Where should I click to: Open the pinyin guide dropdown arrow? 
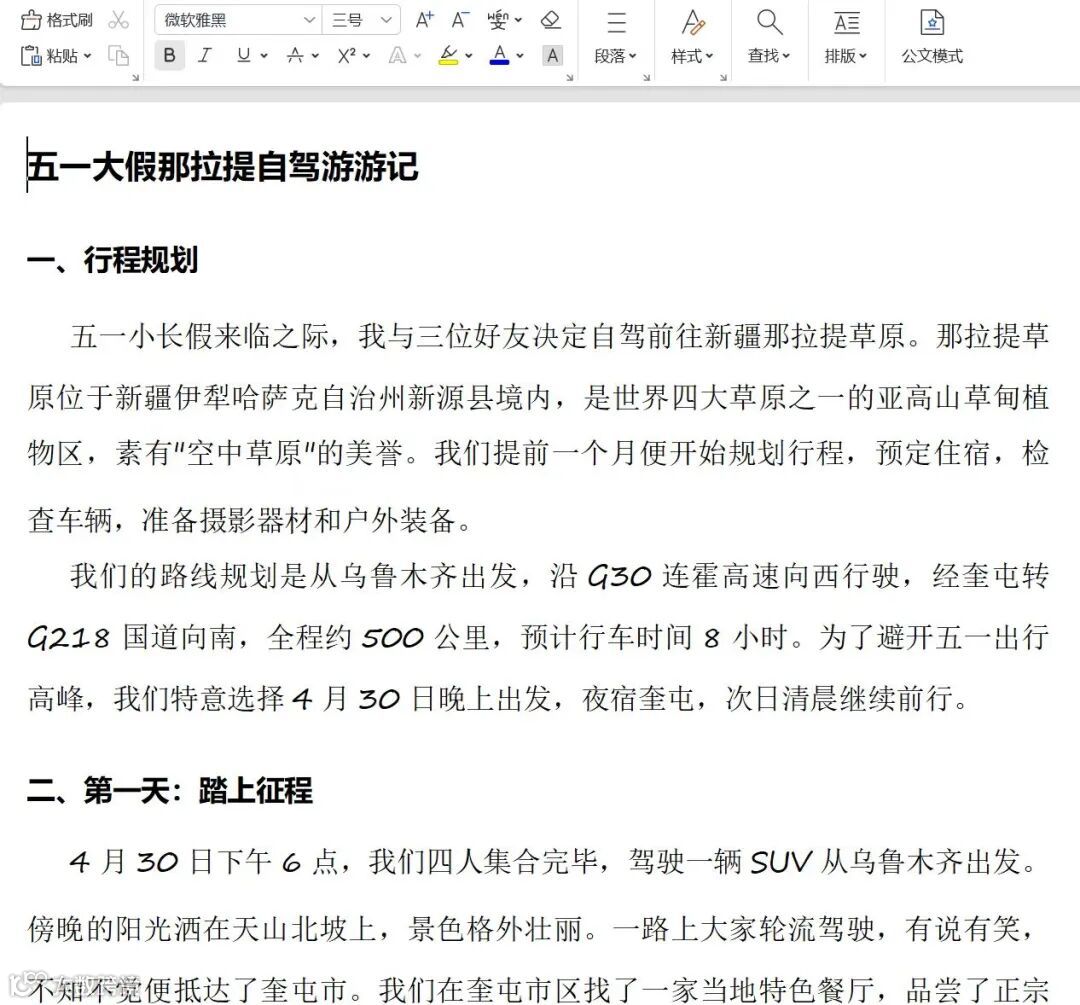(x=518, y=21)
